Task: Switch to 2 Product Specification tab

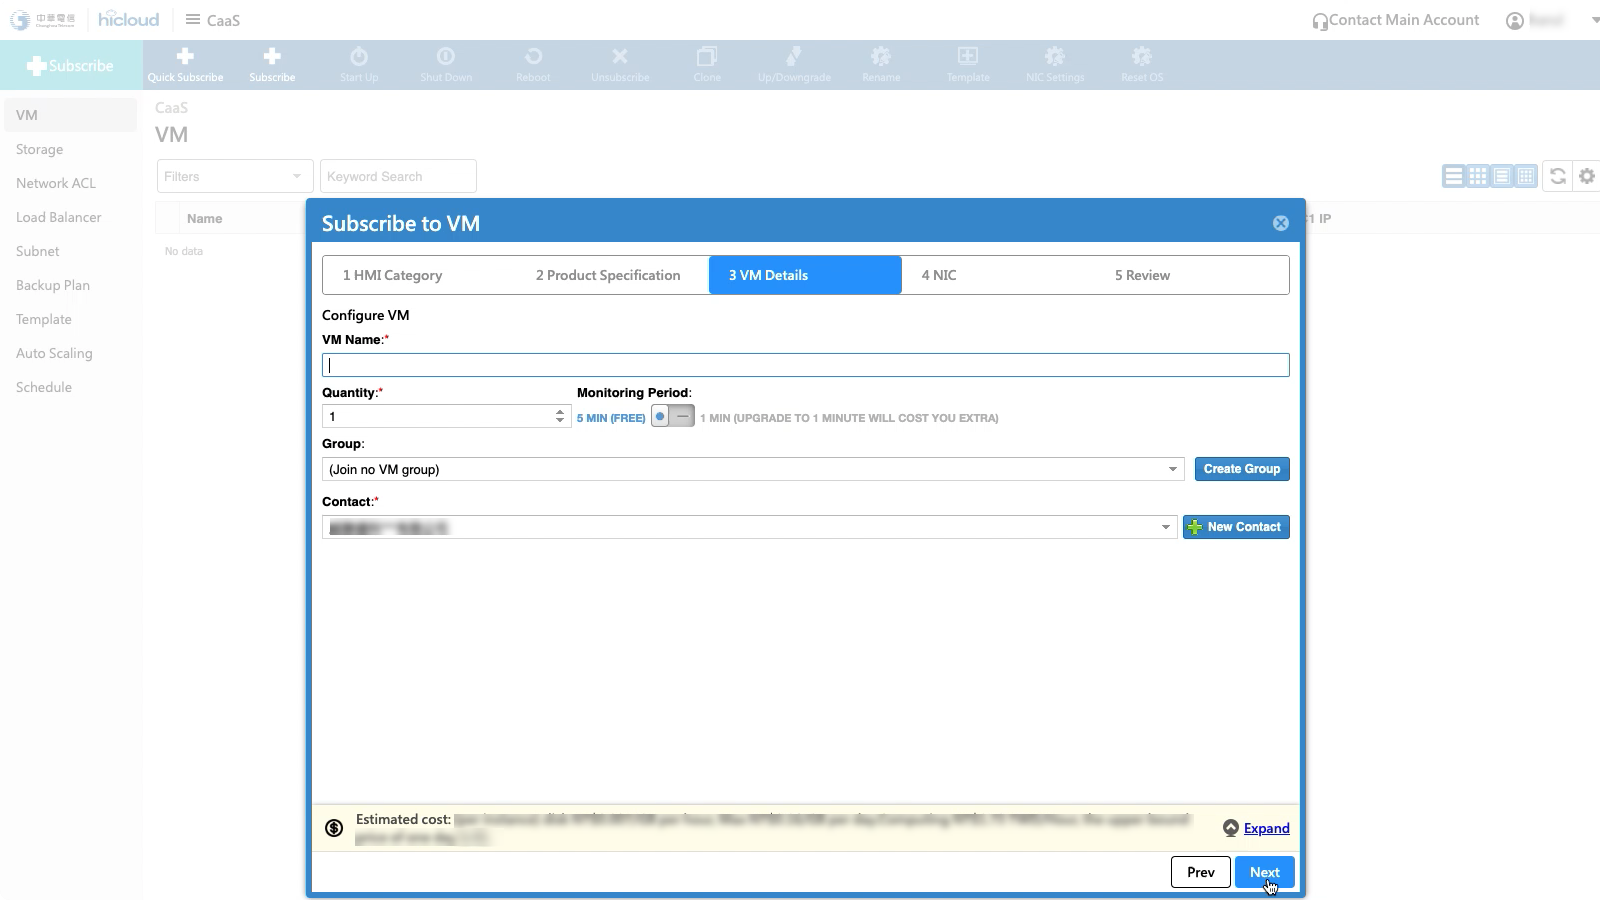Action: 608,275
